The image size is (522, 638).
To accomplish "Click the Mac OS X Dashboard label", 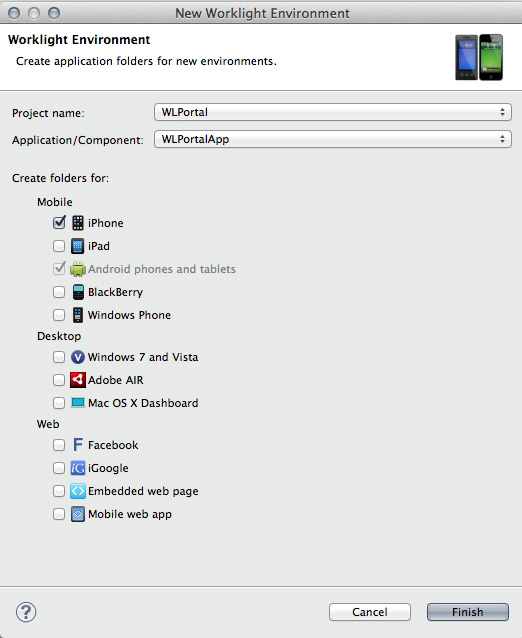I will [143, 403].
